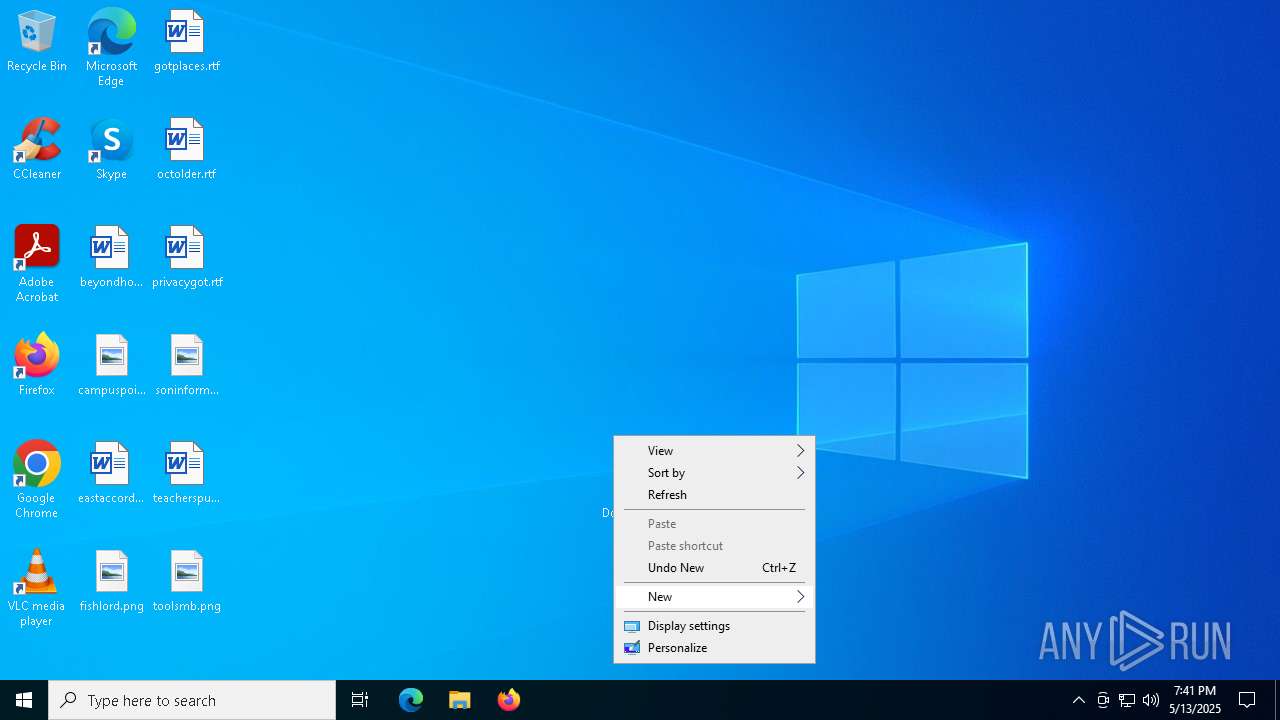Viewport: 1280px width, 720px height.
Task: Launch Firefox from the taskbar
Action: coord(509,700)
